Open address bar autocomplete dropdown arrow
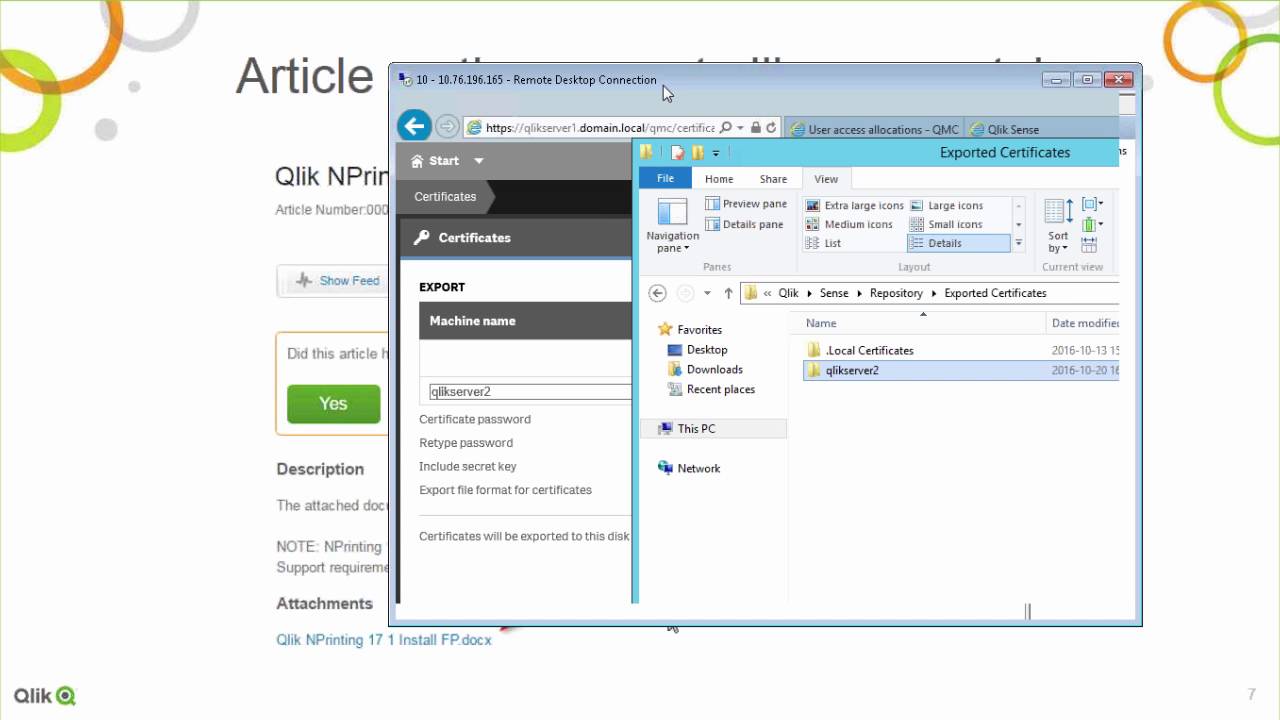 pos(740,128)
